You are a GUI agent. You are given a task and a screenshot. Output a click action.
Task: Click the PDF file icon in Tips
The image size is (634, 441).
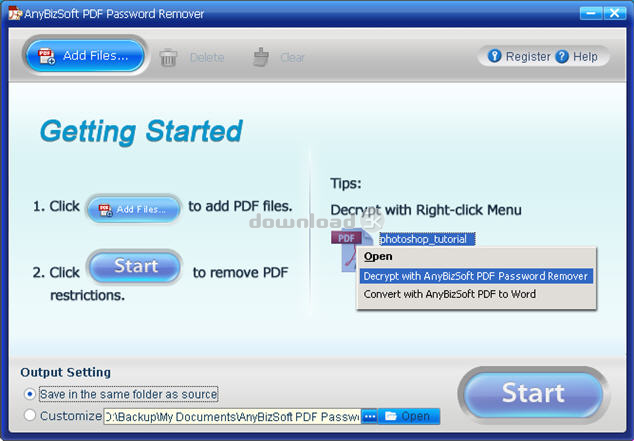pos(349,250)
